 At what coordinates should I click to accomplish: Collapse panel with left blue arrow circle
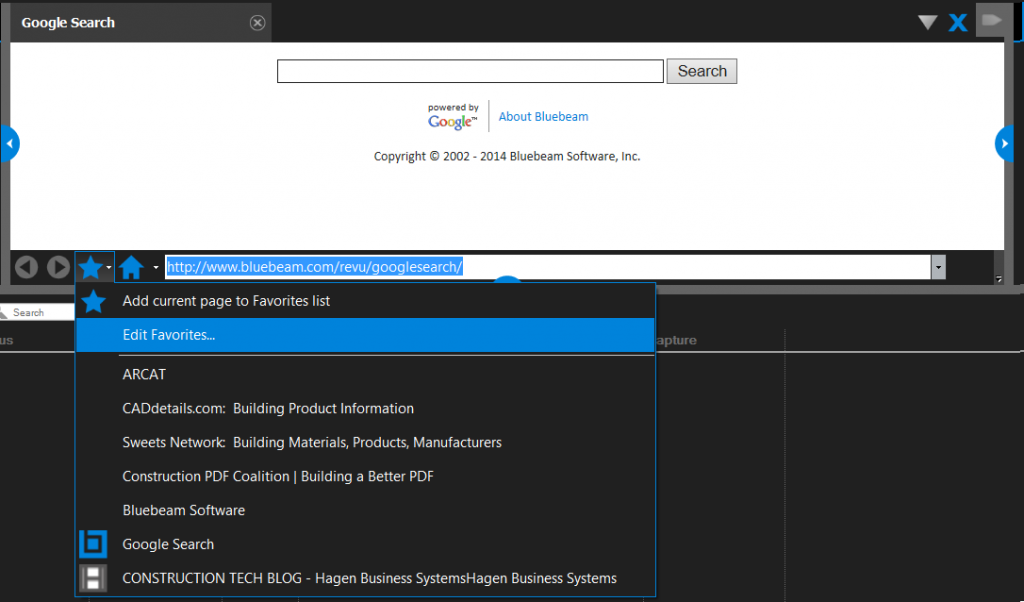[9, 144]
